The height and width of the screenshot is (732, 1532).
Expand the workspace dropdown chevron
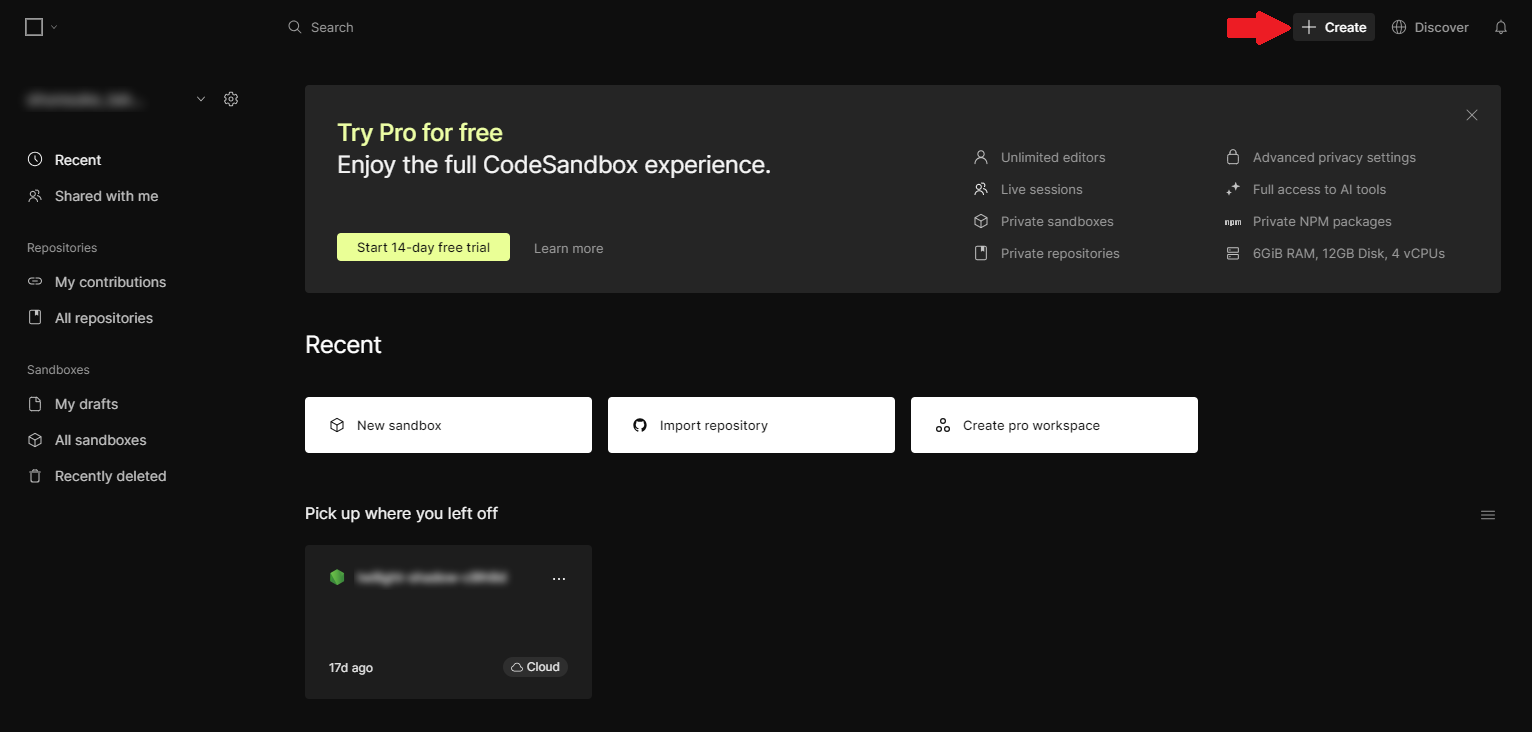[200, 99]
